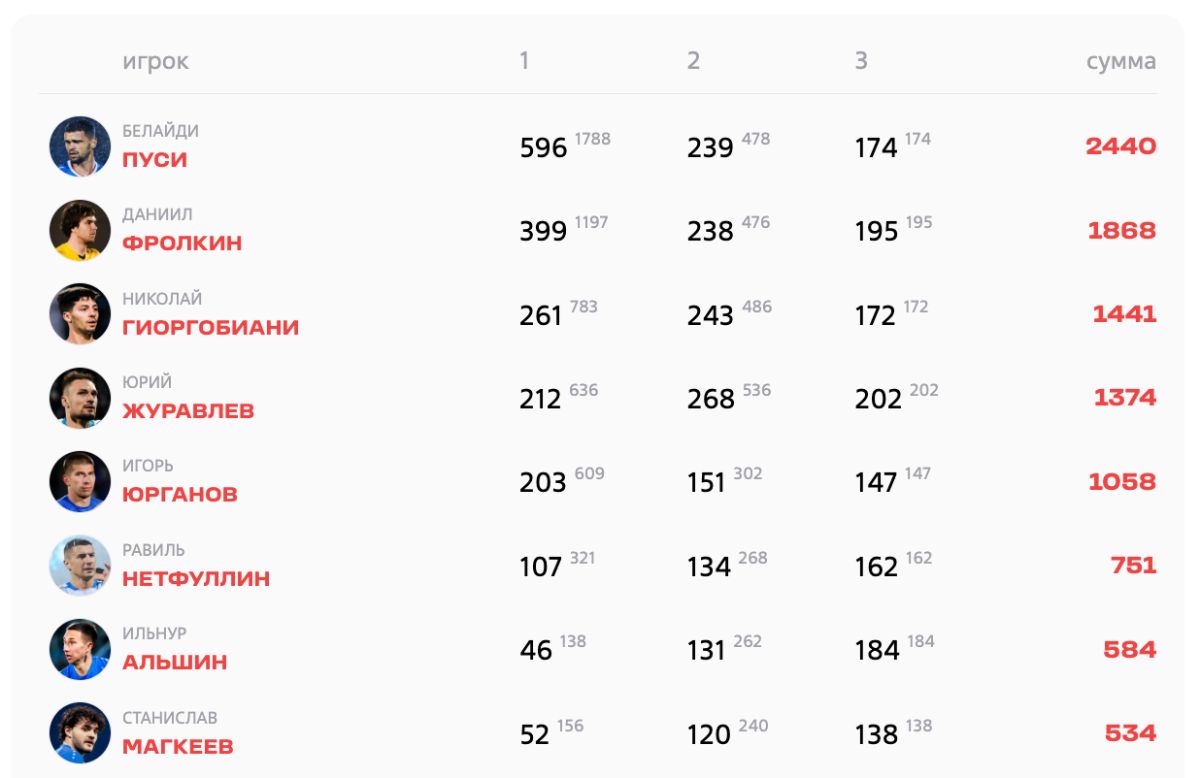1200x778 pixels.
Task: Click Магкеев's total score 534
Action: pos(1130,733)
